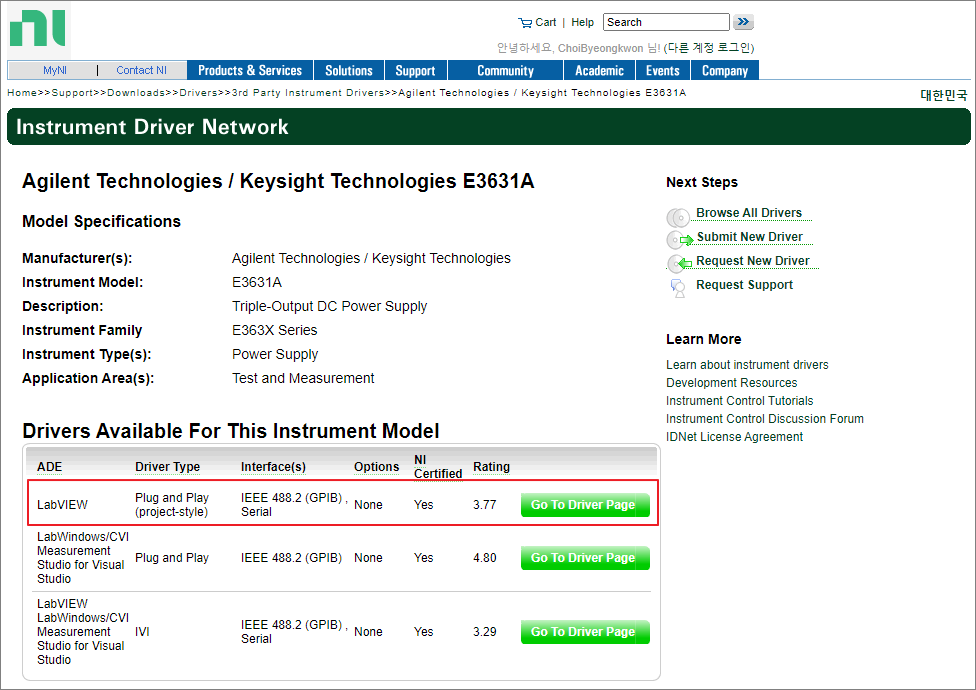
Task: Open Development Resources link
Action: tap(731, 383)
